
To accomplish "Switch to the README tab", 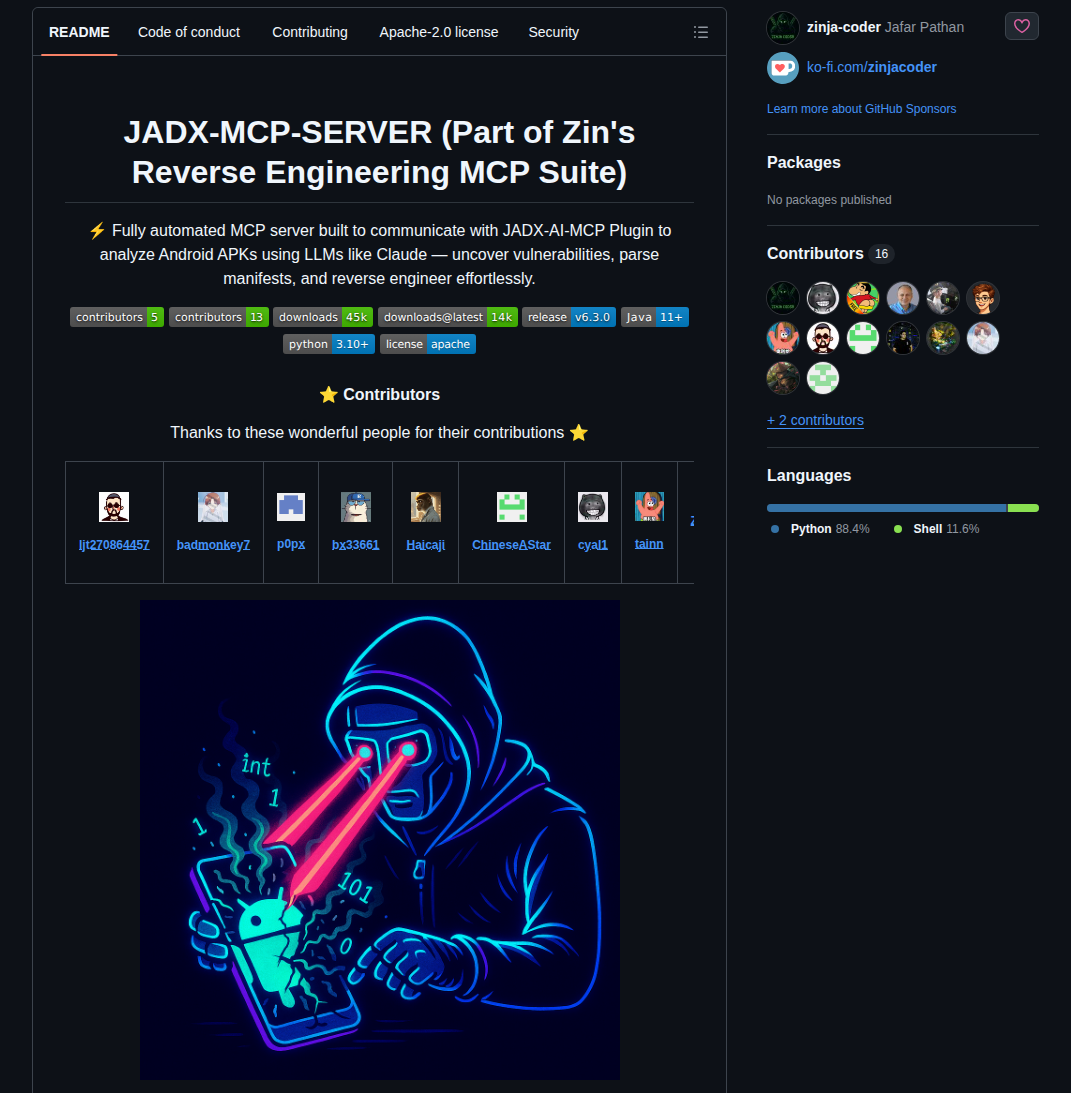I will point(79,32).
